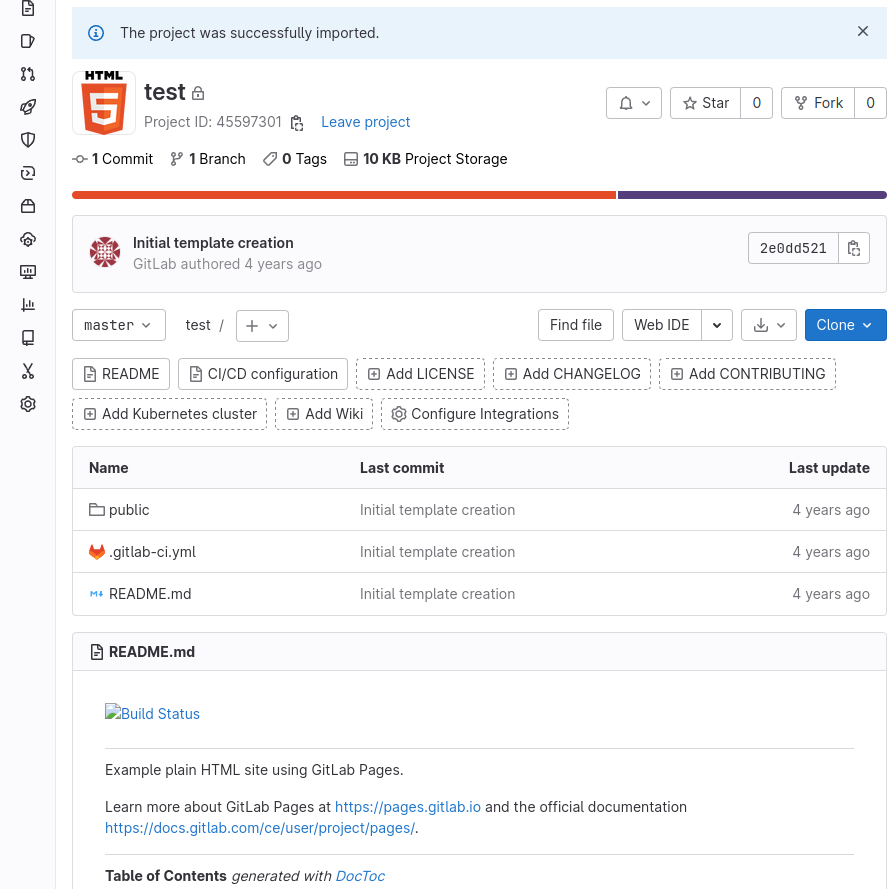Open Snippets using the scissors icon
Screen dimensions: 893x889
tap(27, 371)
